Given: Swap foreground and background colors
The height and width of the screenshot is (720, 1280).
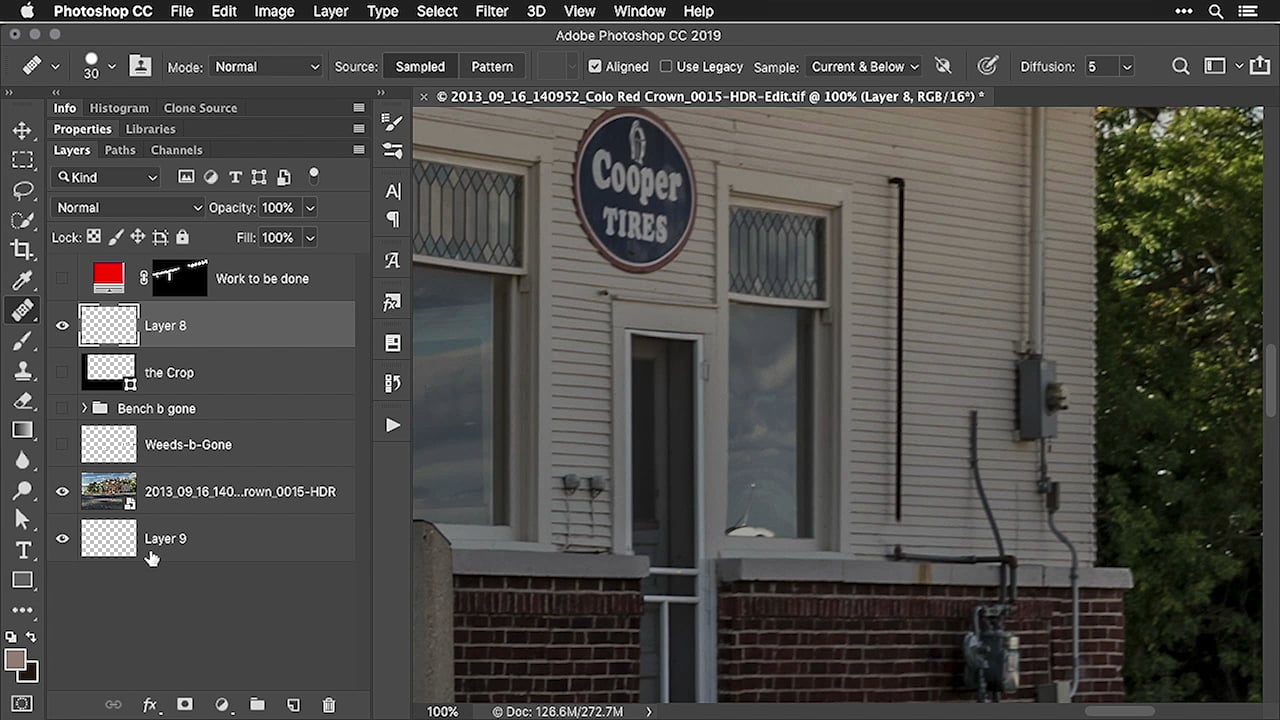Looking at the screenshot, I should (31, 637).
